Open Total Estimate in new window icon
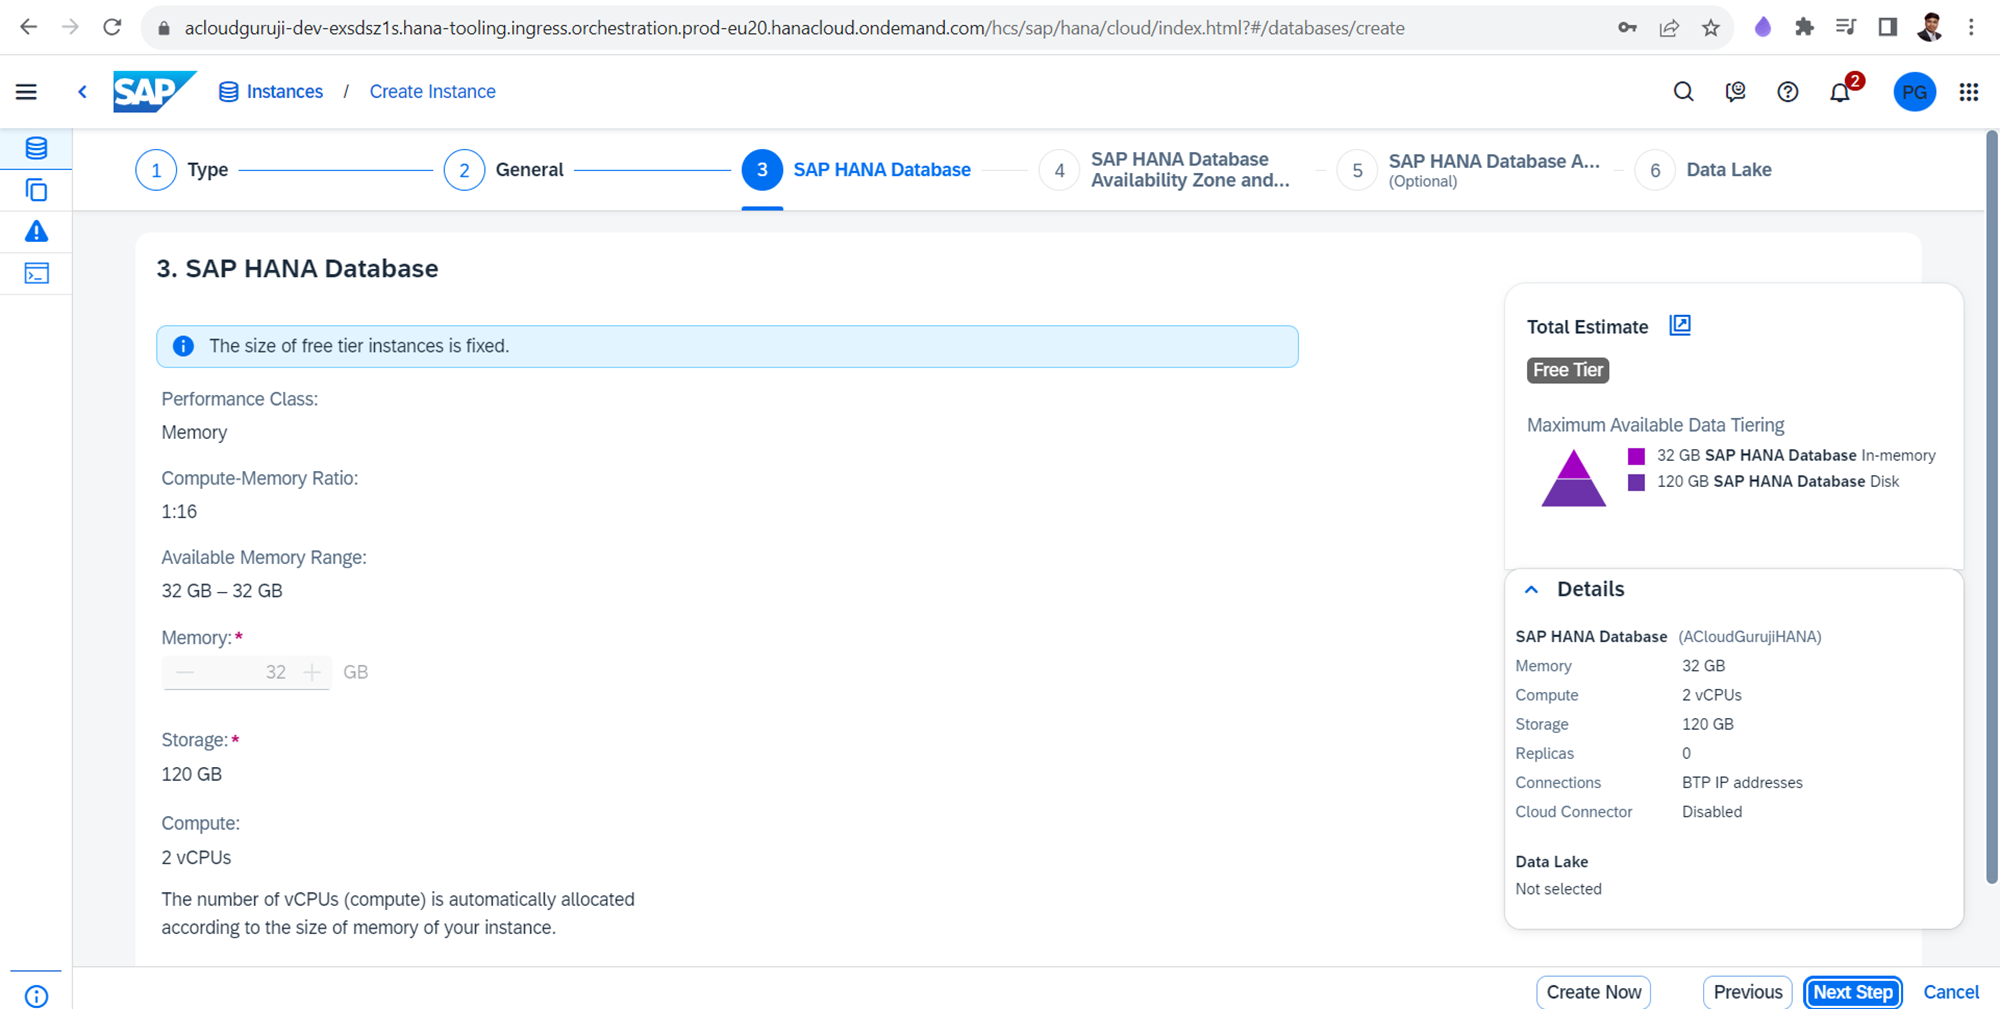 tap(1680, 326)
